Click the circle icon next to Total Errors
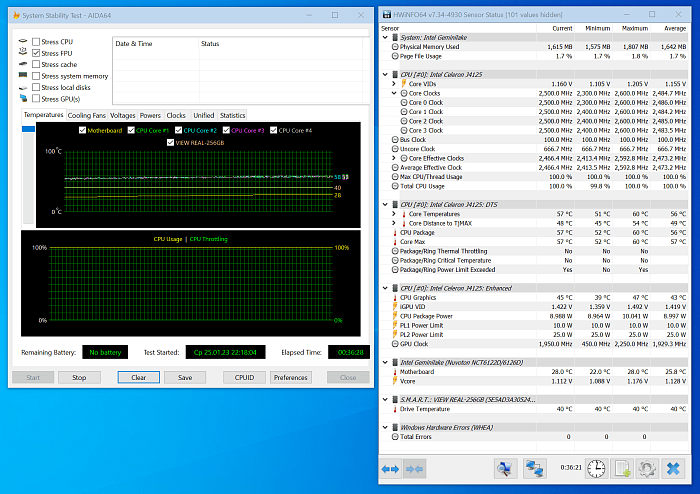This screenshot has height=494, width=700. point(395,437)
